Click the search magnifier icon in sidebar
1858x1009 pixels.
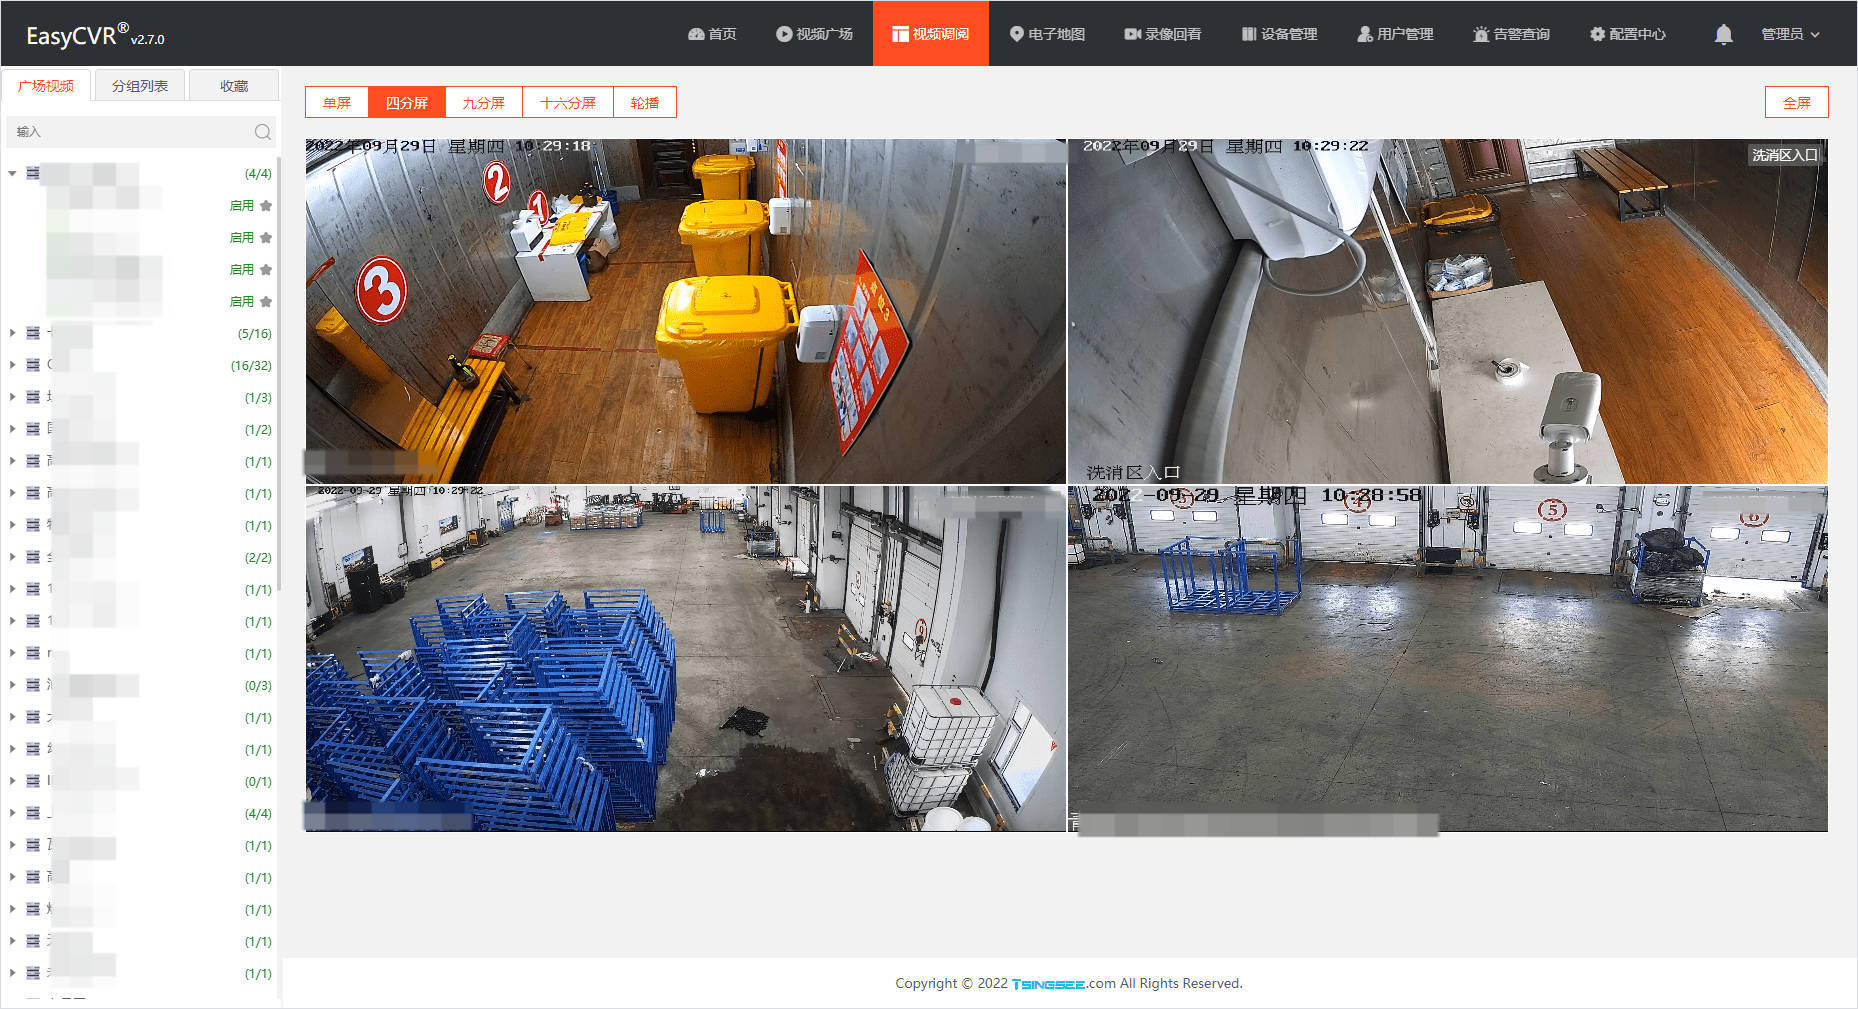(262, 132)
